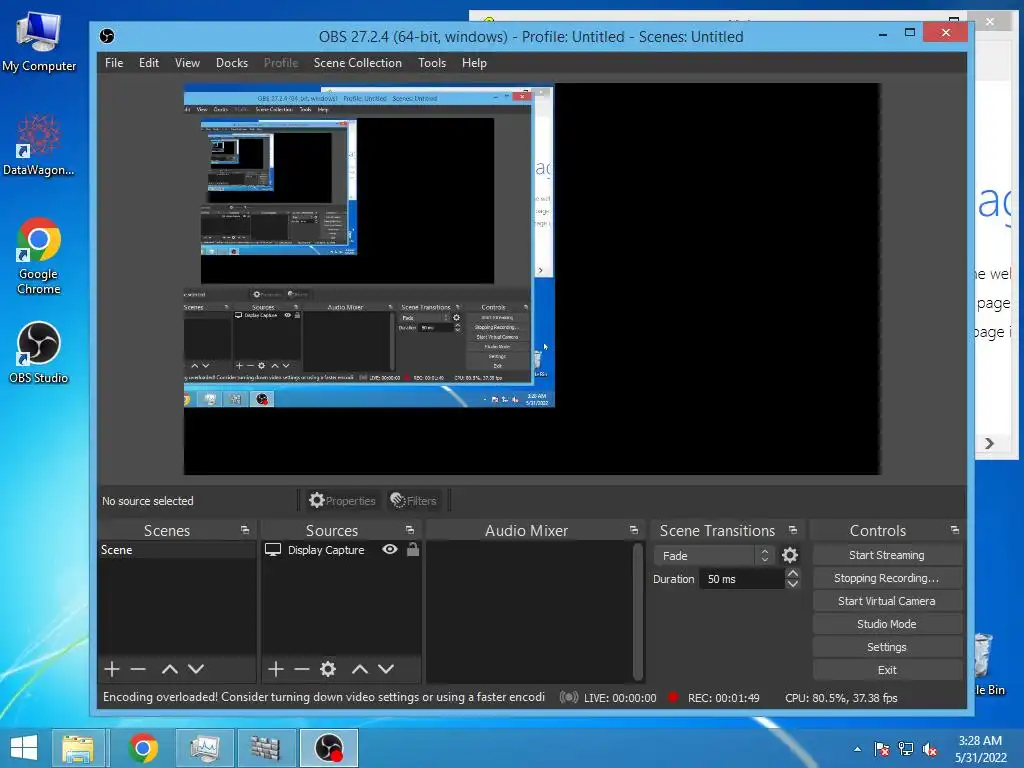Viewport: 1024px width, 768px height.
Task: Decrease transition duration with down arrow
Action: click(793, 584)
